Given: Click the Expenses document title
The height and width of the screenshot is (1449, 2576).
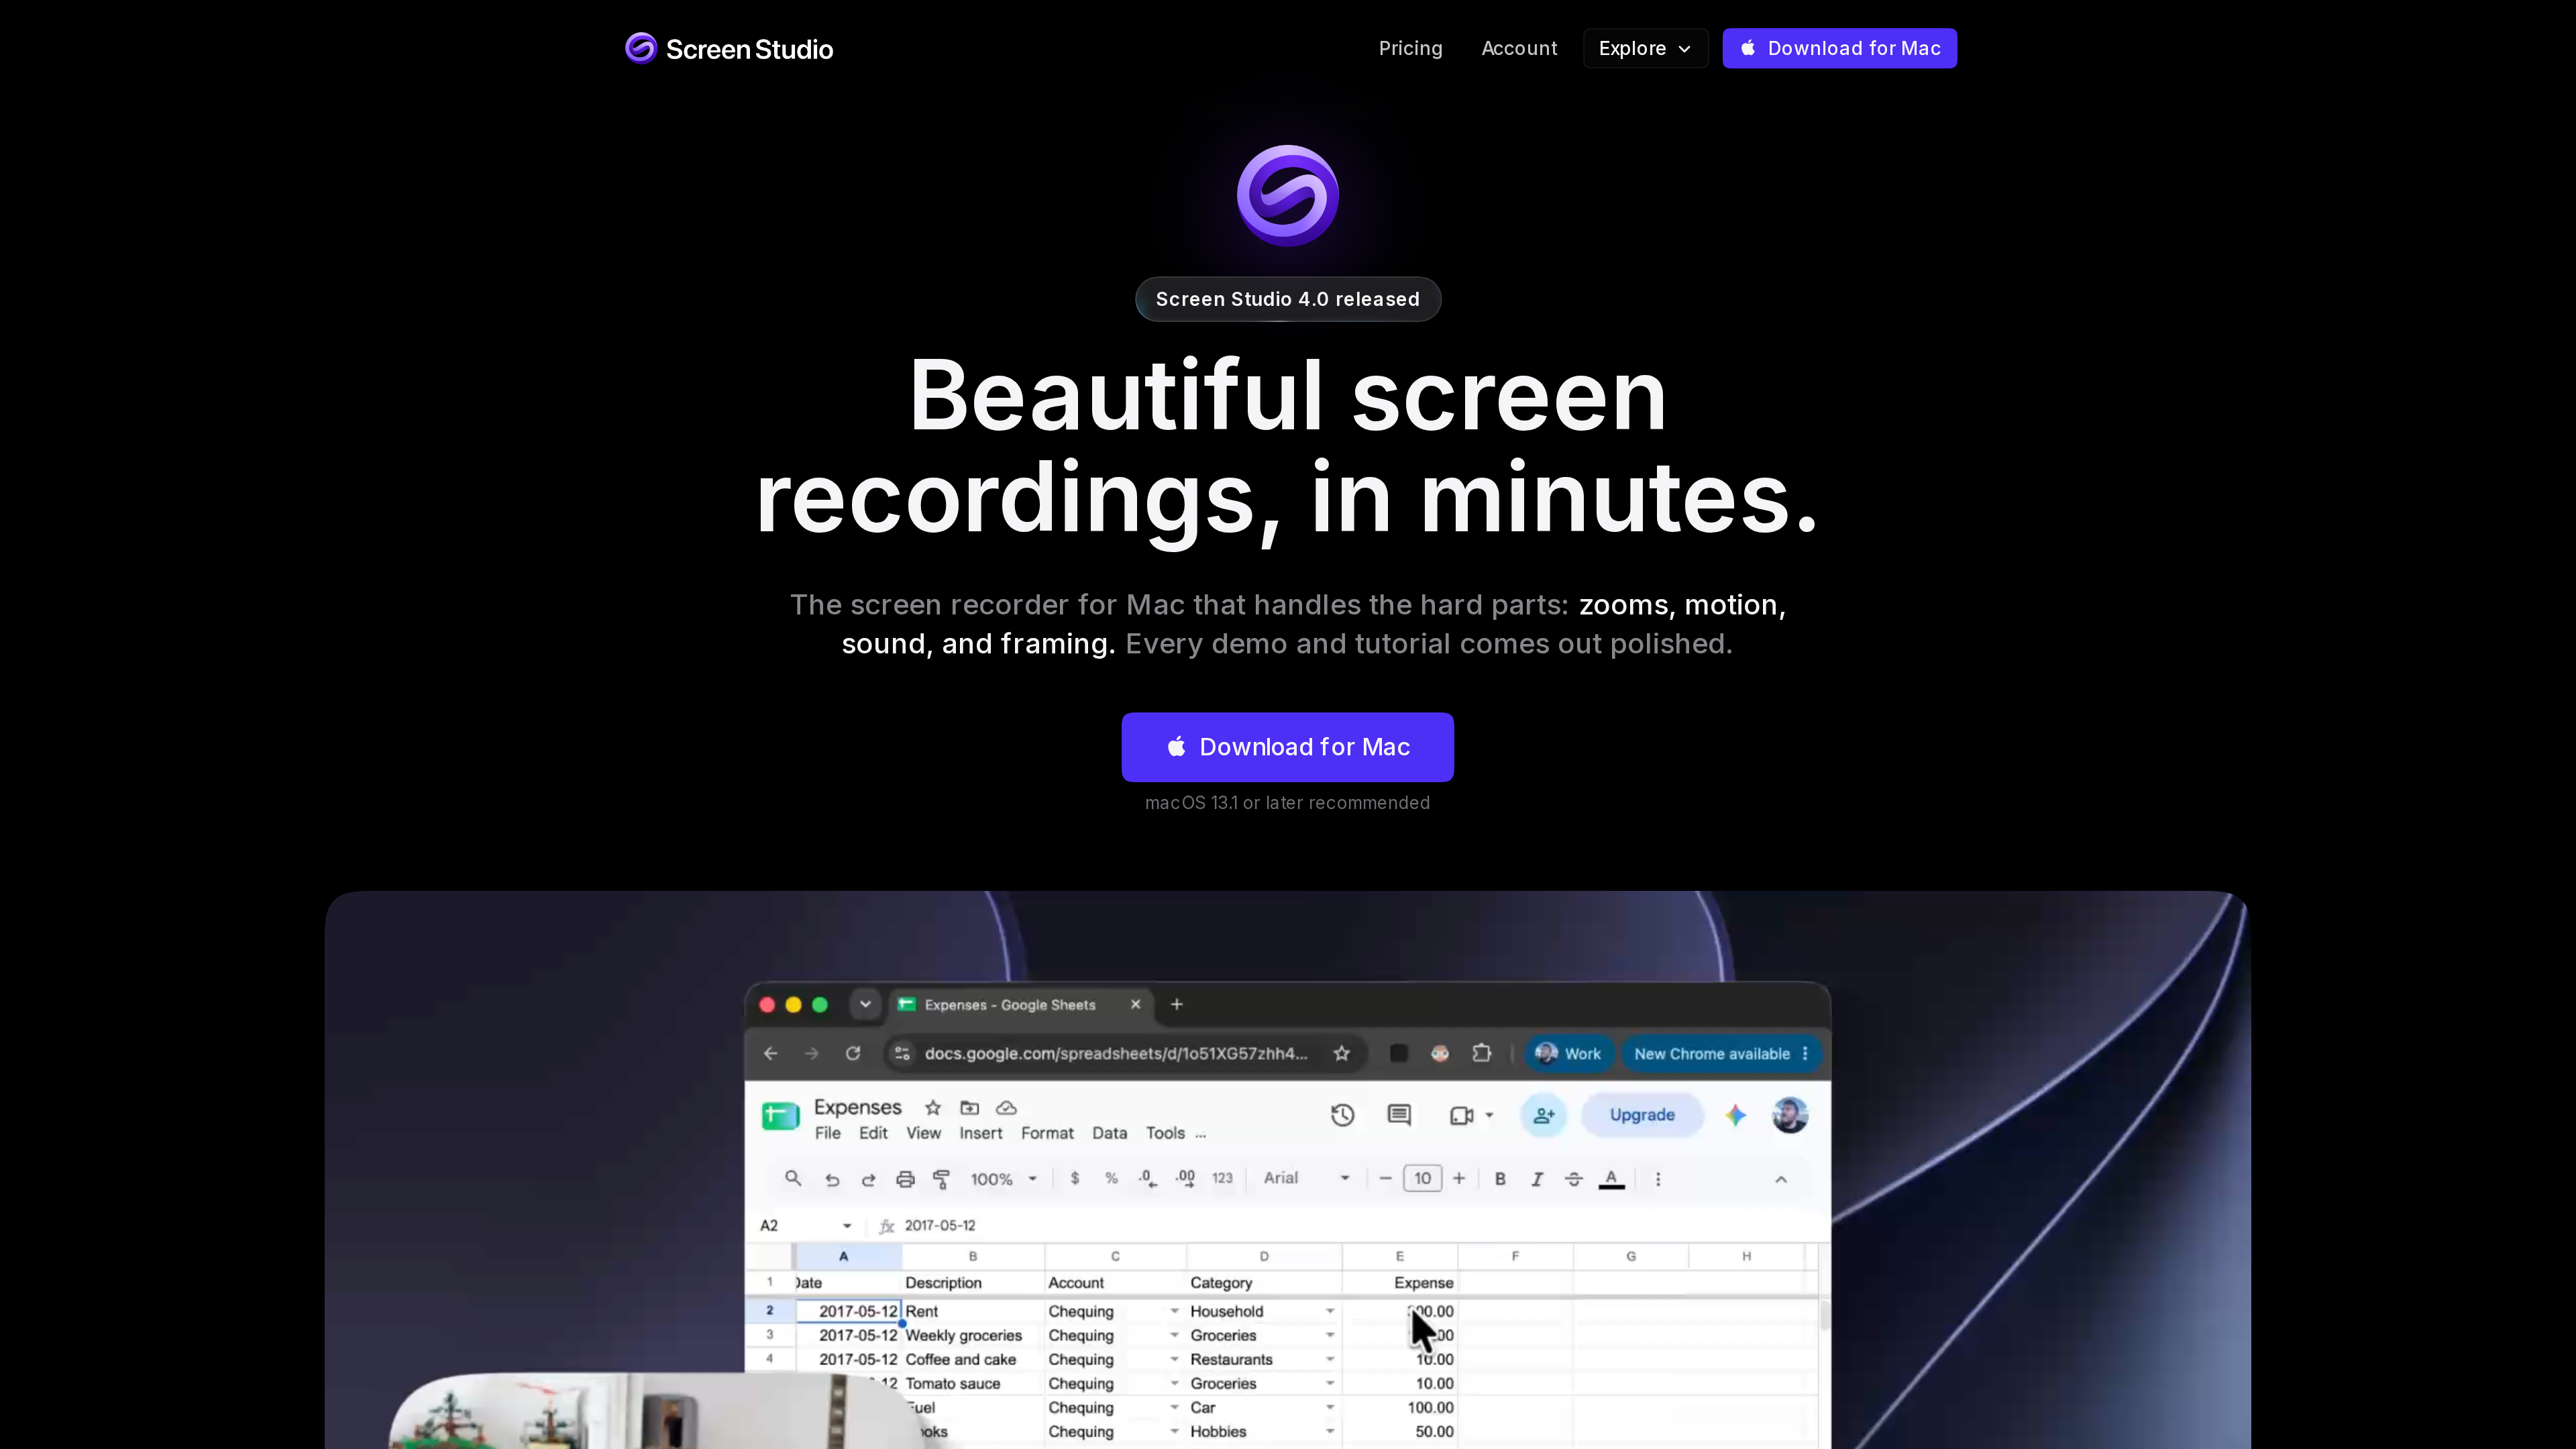Looking at the screenshot, I should tap(857, 1107).
